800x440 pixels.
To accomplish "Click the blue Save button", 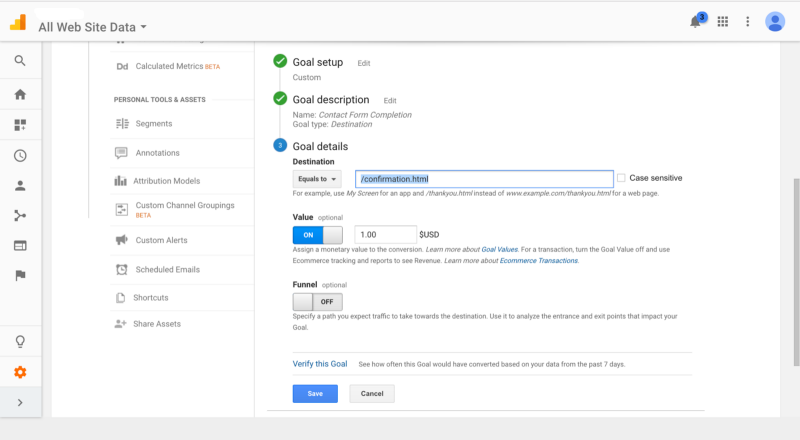I will pyautogui.click(x=315, y=394).
